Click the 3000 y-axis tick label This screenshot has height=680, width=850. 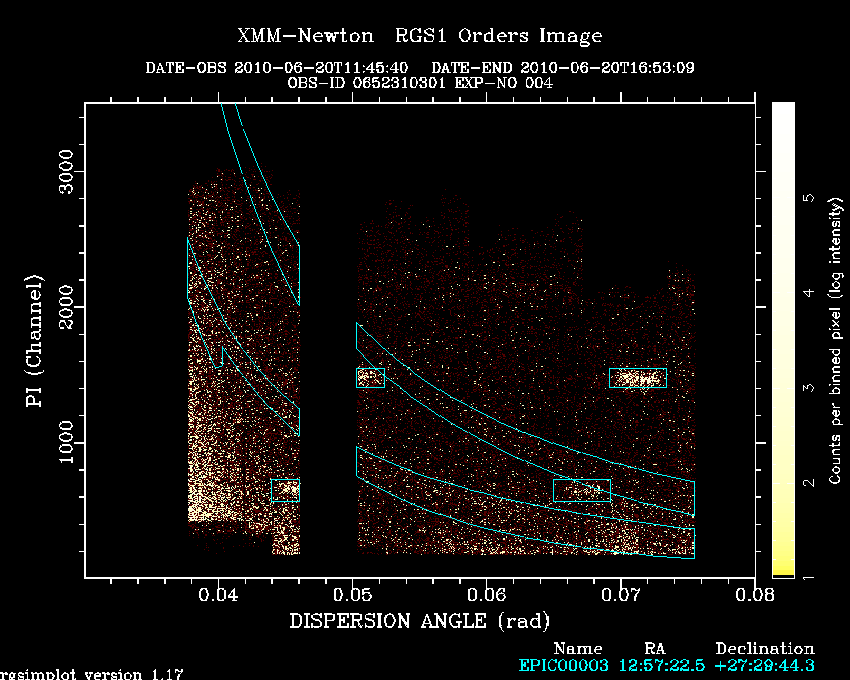pyautogui.click(x=66, y=171)
